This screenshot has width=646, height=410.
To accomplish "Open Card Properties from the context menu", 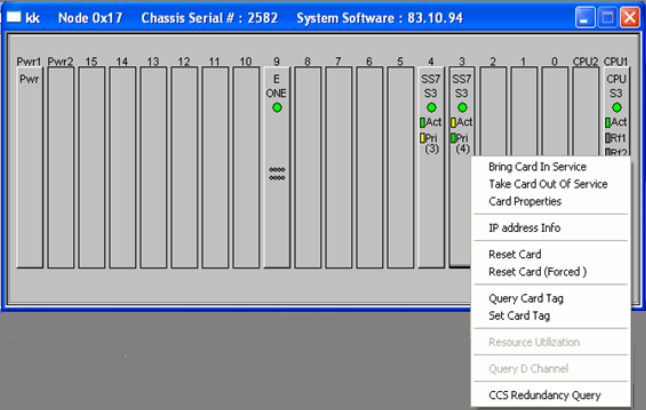I will pos(524,201).
